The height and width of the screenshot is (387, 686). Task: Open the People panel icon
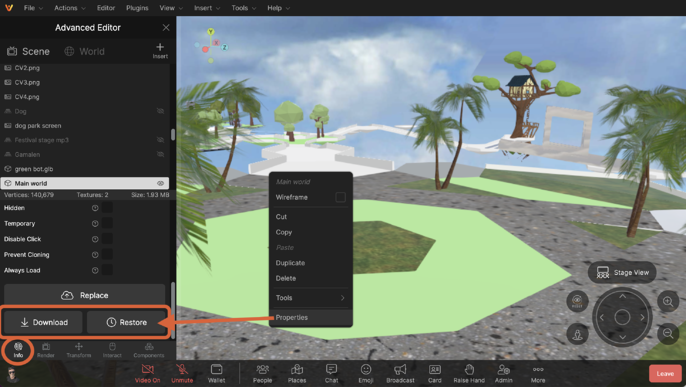(262, 370)
